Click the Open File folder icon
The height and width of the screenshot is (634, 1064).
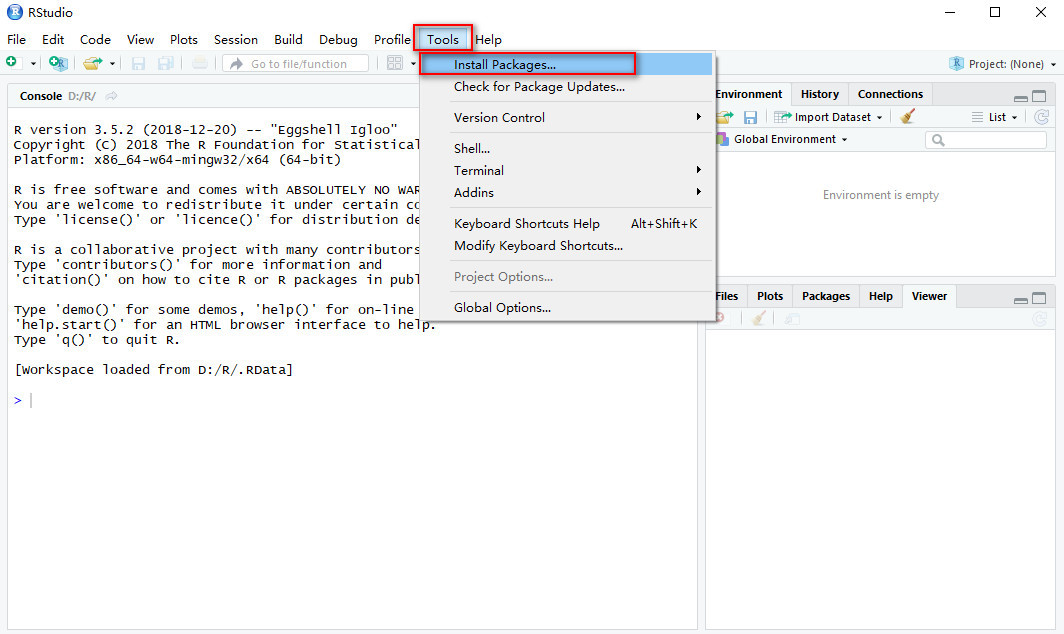coord(93,63)
